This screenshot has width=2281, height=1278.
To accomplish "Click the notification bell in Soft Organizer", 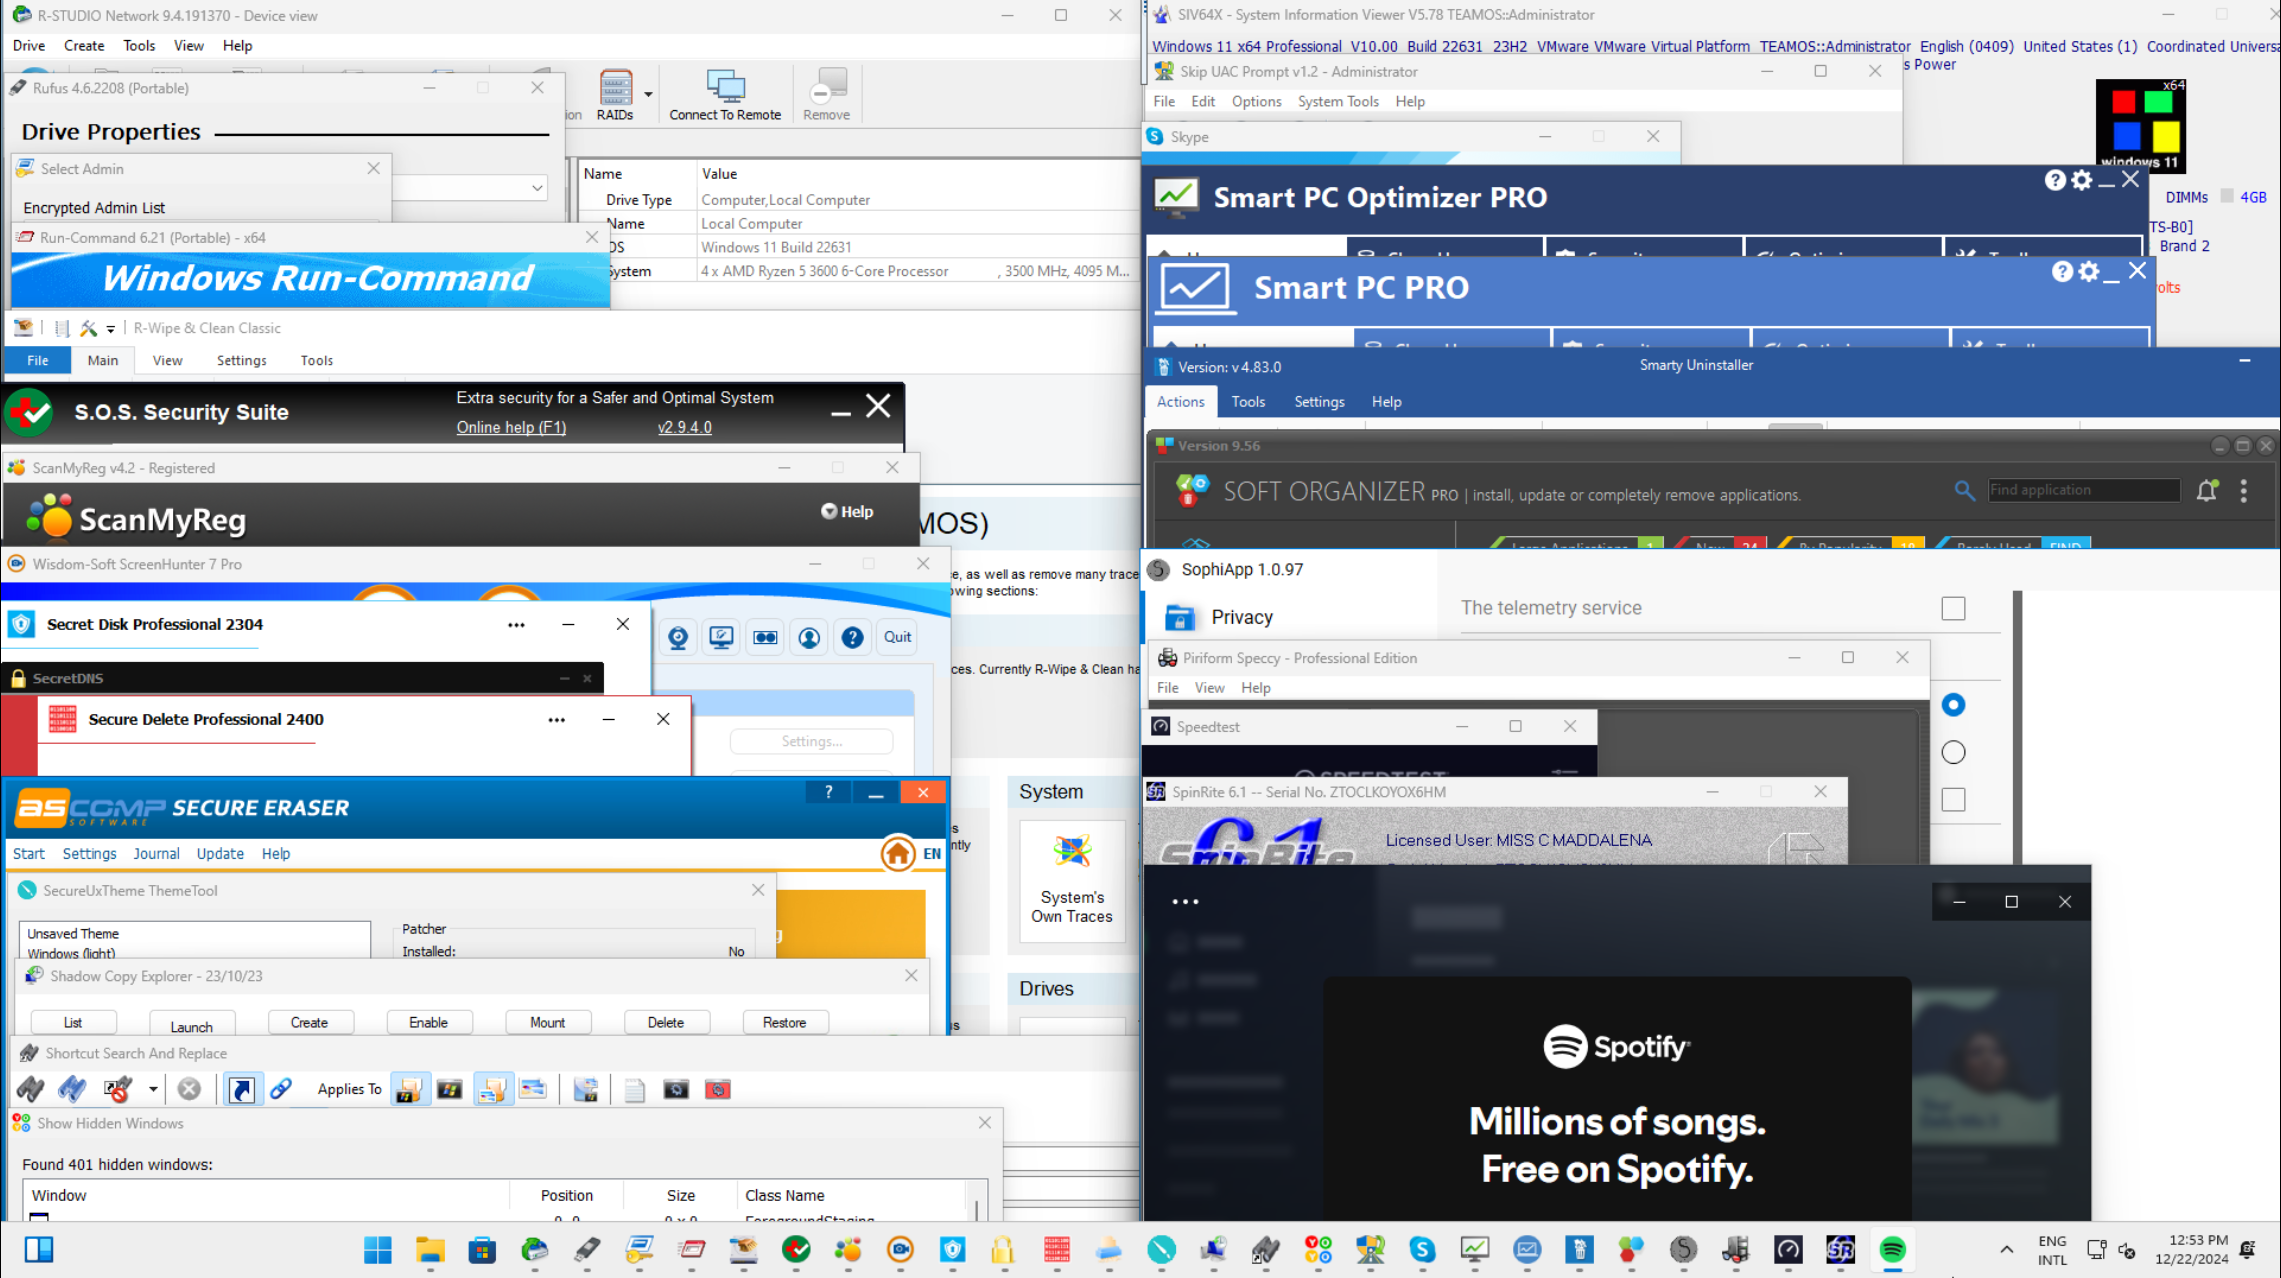I will point(2207,490).
